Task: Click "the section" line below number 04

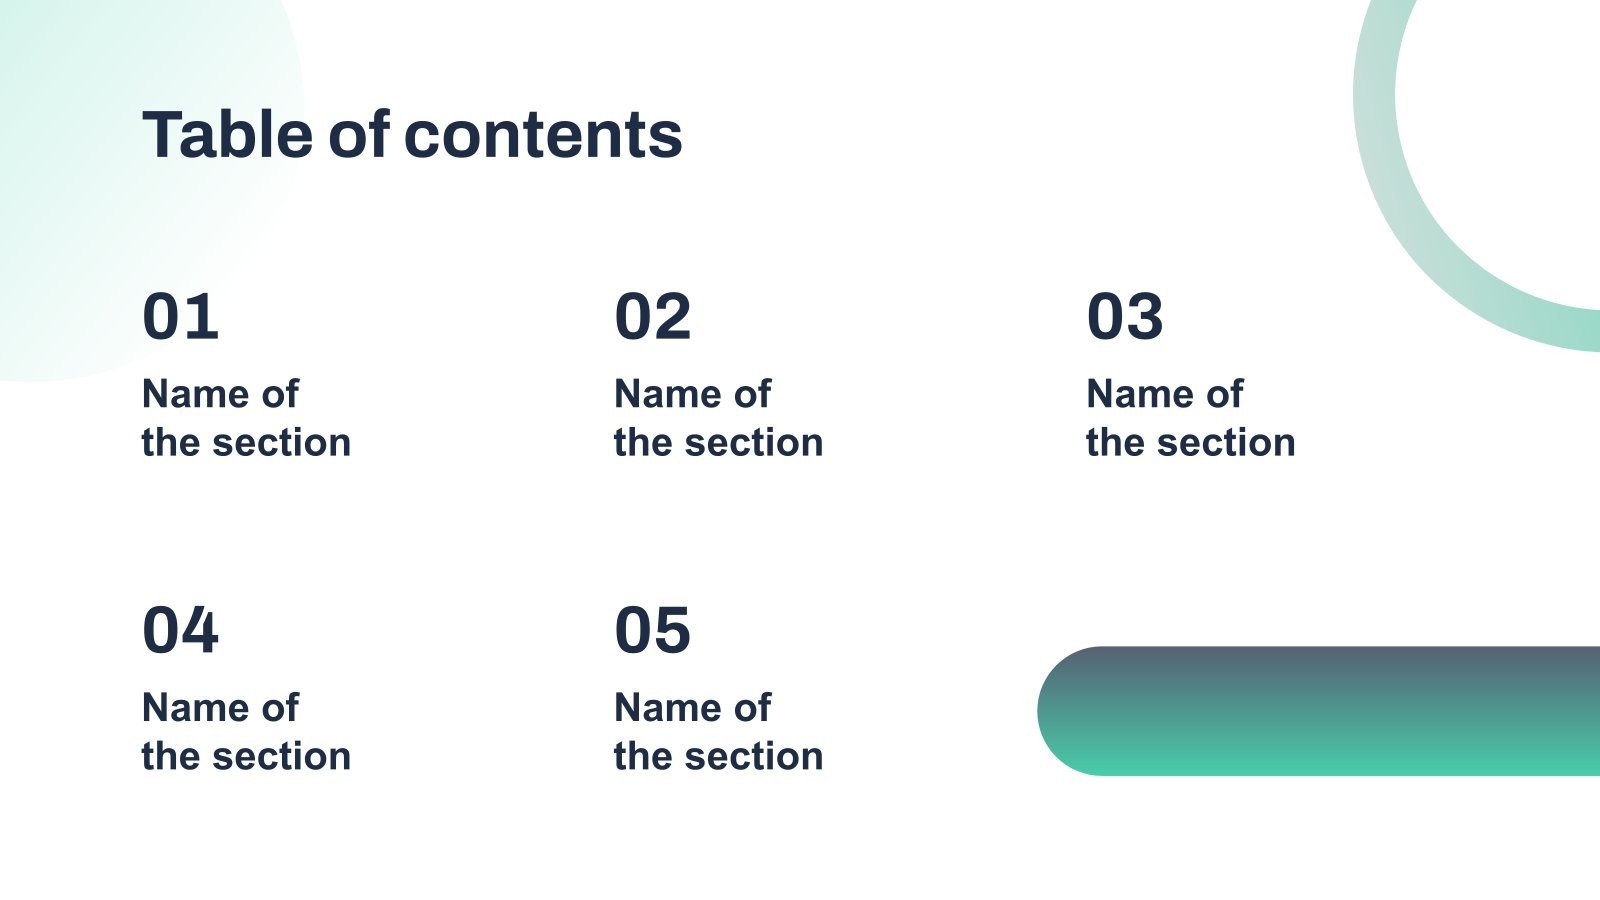Action: pyautogui.click(x=246, y=756)
